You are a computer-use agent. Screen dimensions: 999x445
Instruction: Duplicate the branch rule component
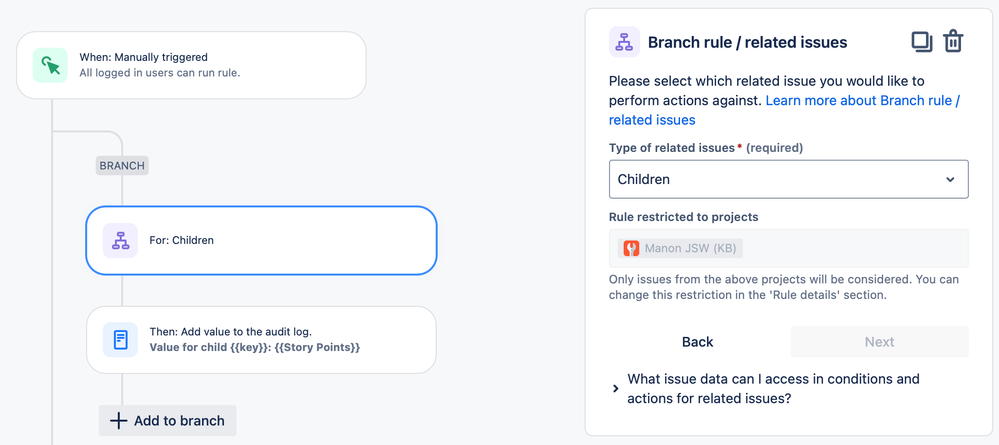(x=921, y=41)
